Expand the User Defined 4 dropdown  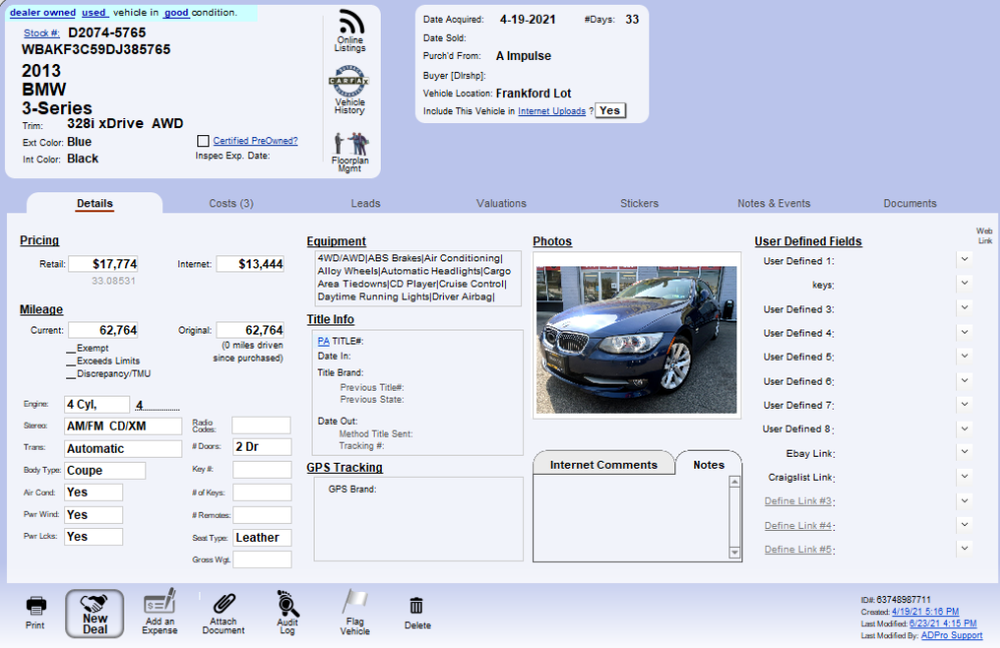(965, 332)
